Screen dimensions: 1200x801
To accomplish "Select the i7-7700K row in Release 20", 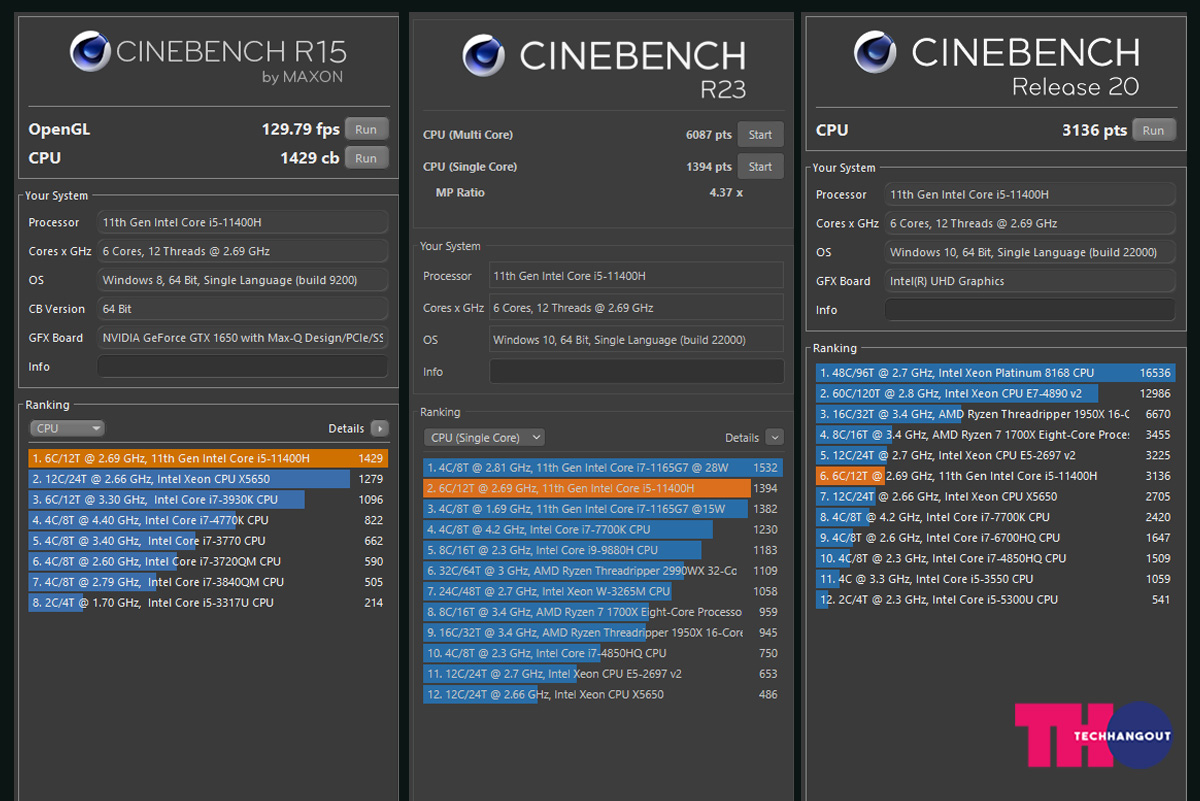I will click(x=996, y=517).
